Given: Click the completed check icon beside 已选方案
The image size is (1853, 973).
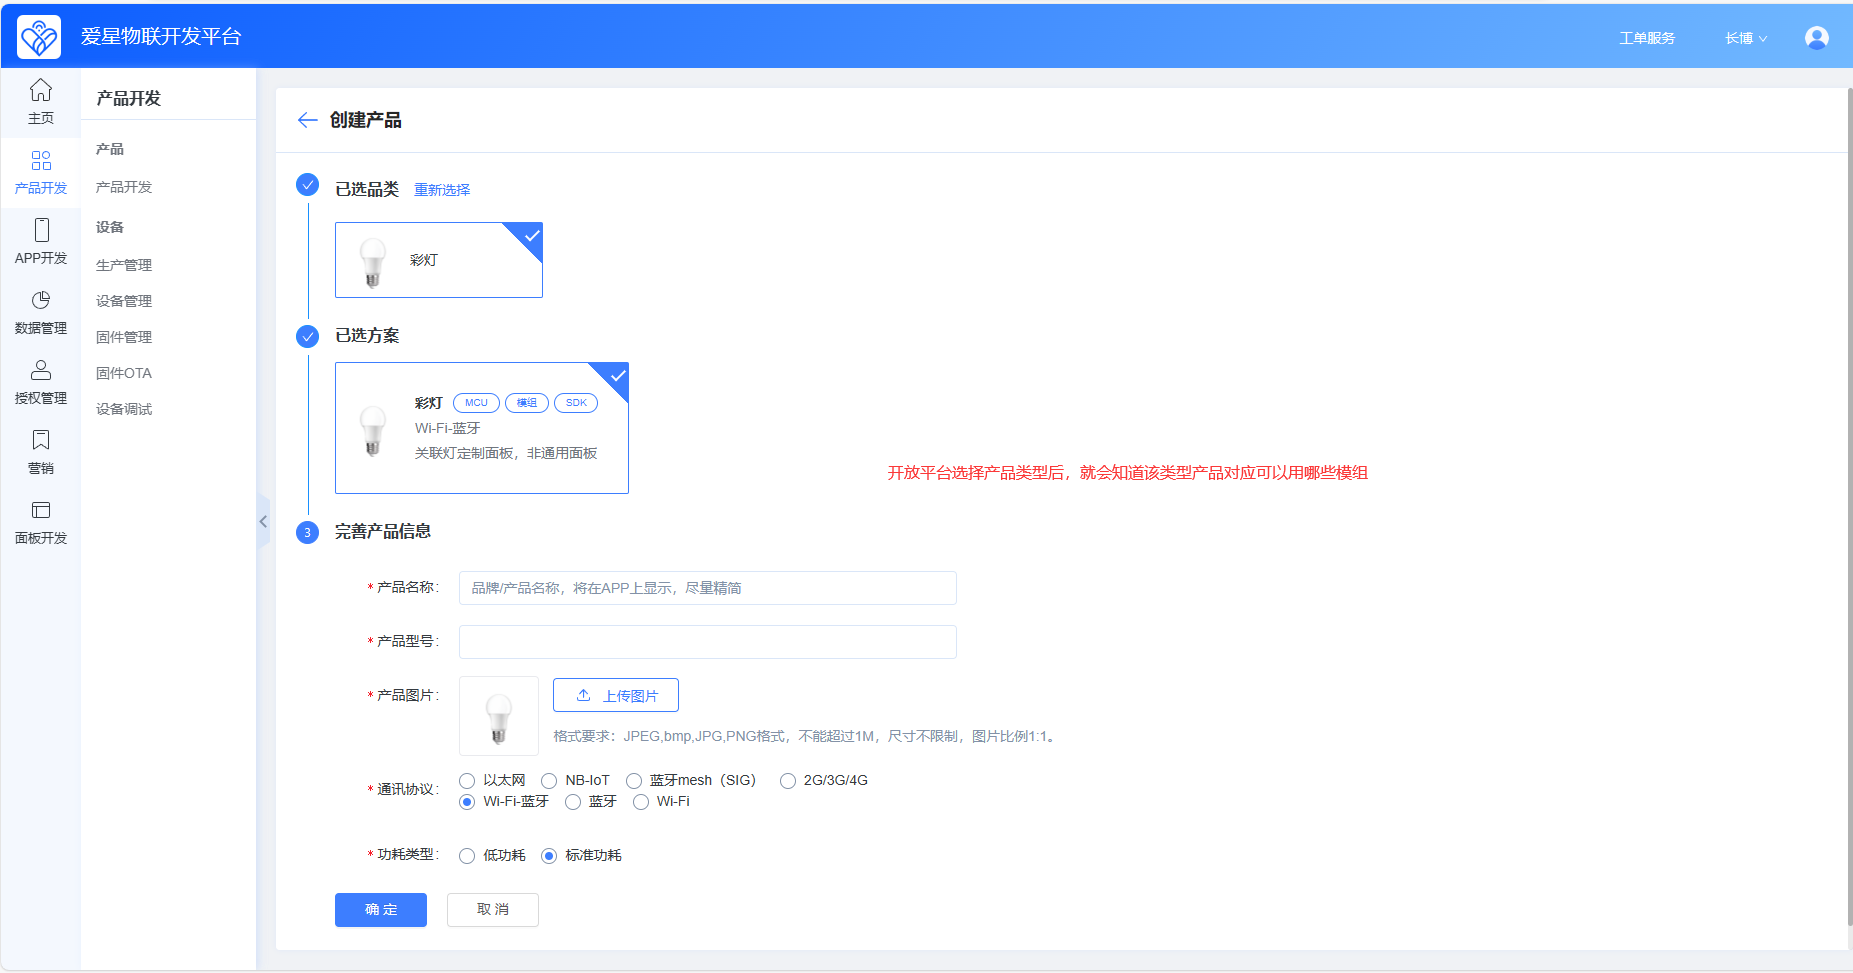Looking at the screenshot, I should tap(308, 337).
